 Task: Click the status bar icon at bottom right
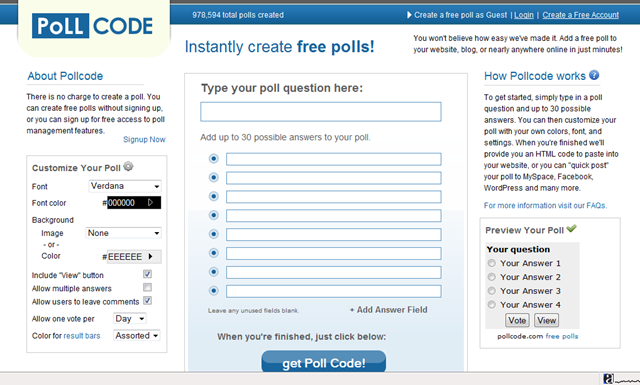pos(608,379)
